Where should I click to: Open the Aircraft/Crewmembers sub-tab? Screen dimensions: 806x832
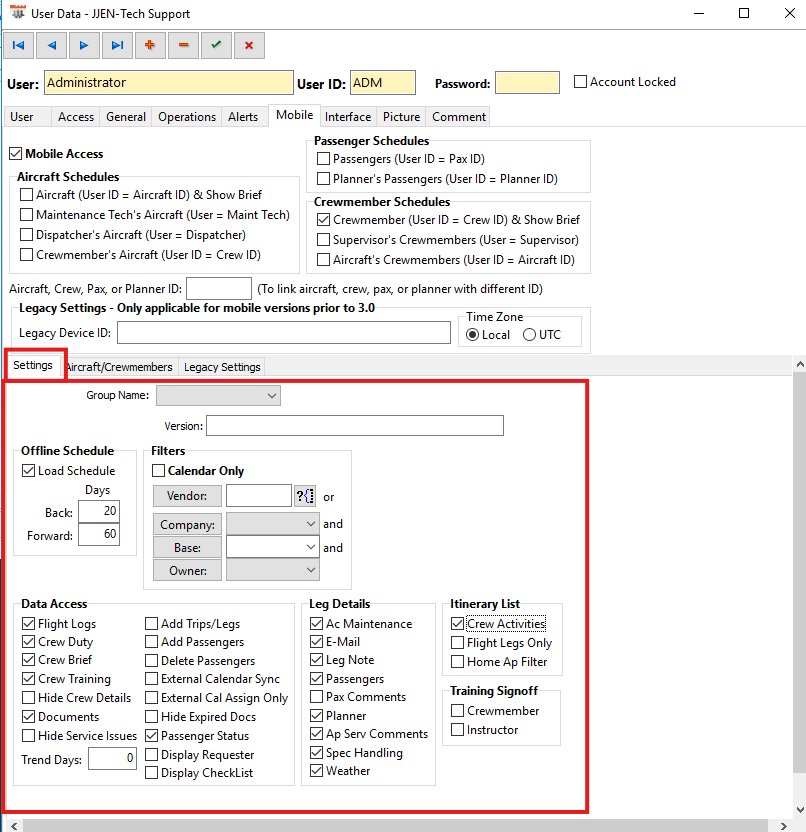(120, 367)
